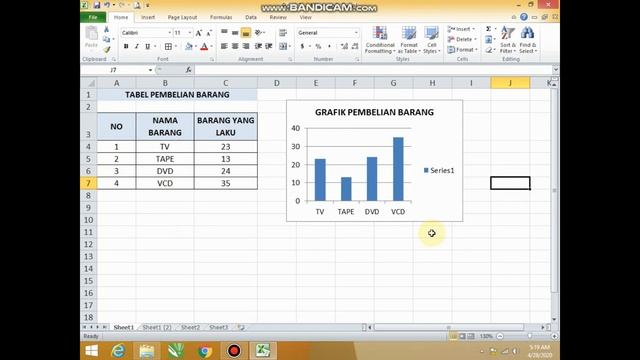Image resolution: width=640 pixels, height=360 pixels.
Task: Click zoom out minus button
Action: tap(500, 336)
